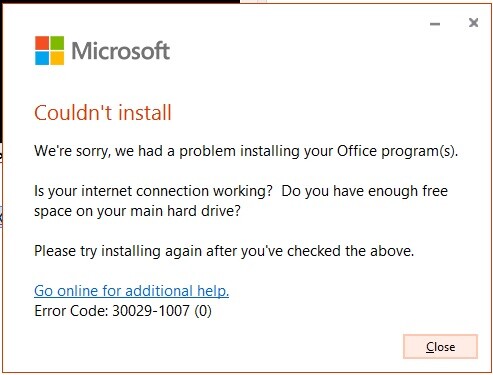Open the Go online for additional help link
493x375 pixels.
point(131,291)
